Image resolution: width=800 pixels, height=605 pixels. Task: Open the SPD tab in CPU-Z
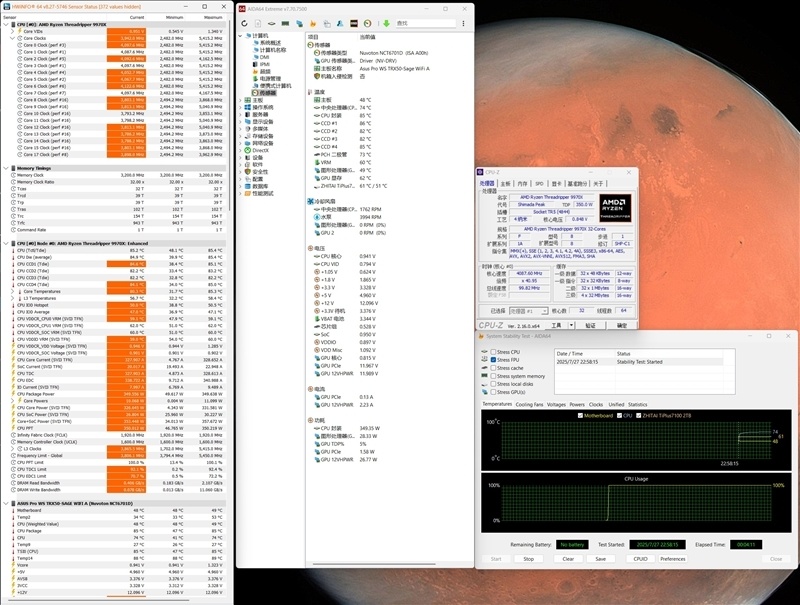click(x=538, y=184)
